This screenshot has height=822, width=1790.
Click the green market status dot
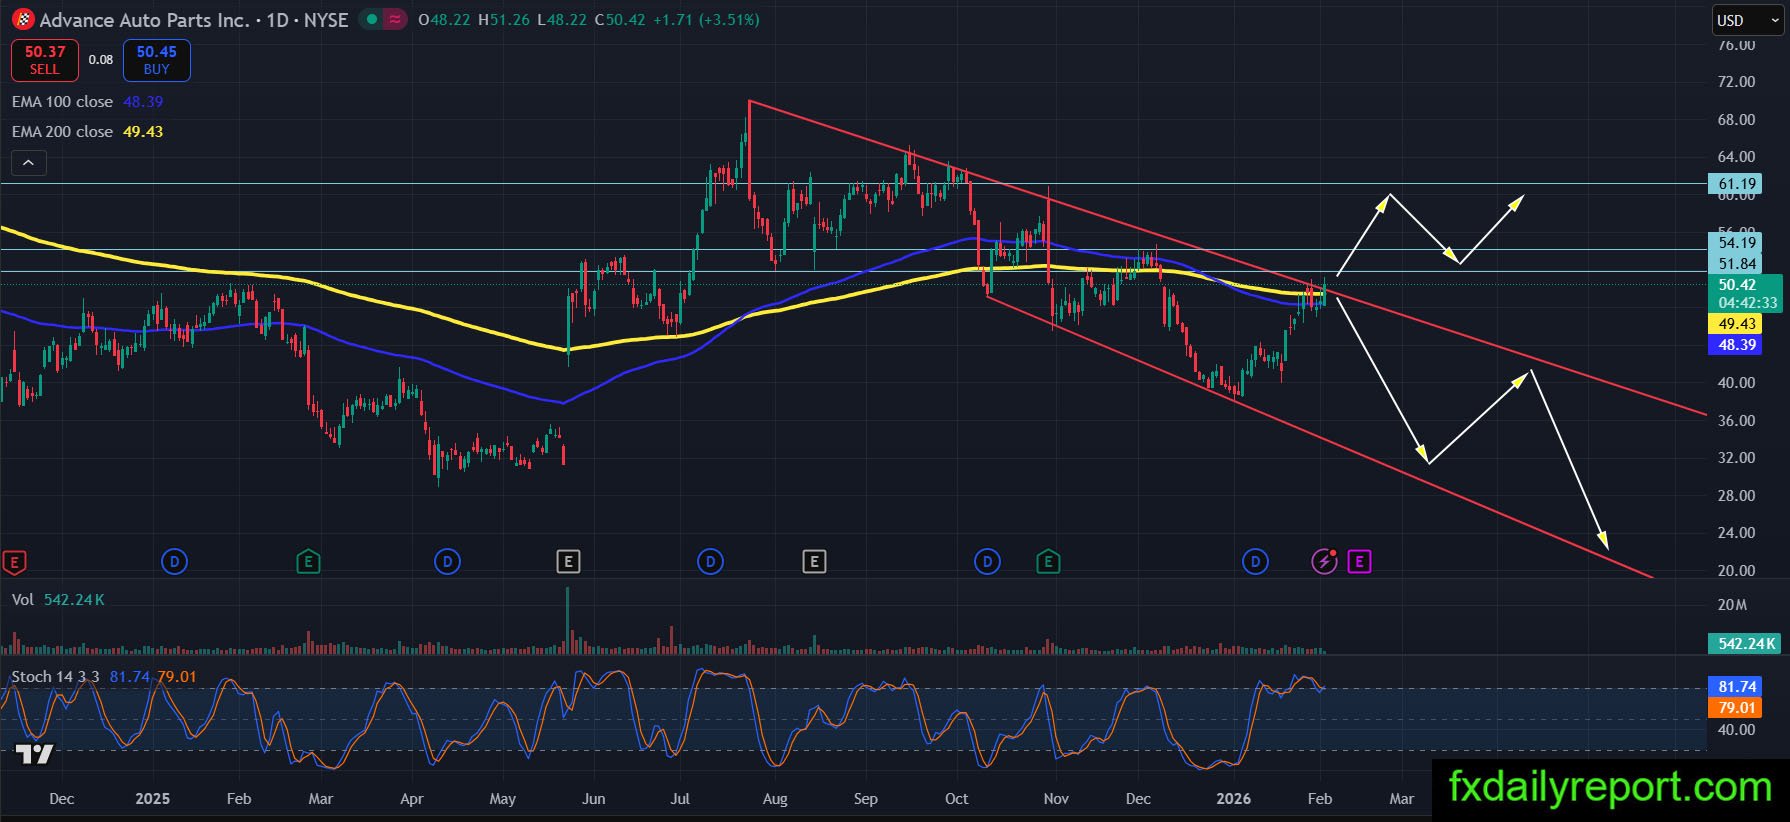point(372,19)
